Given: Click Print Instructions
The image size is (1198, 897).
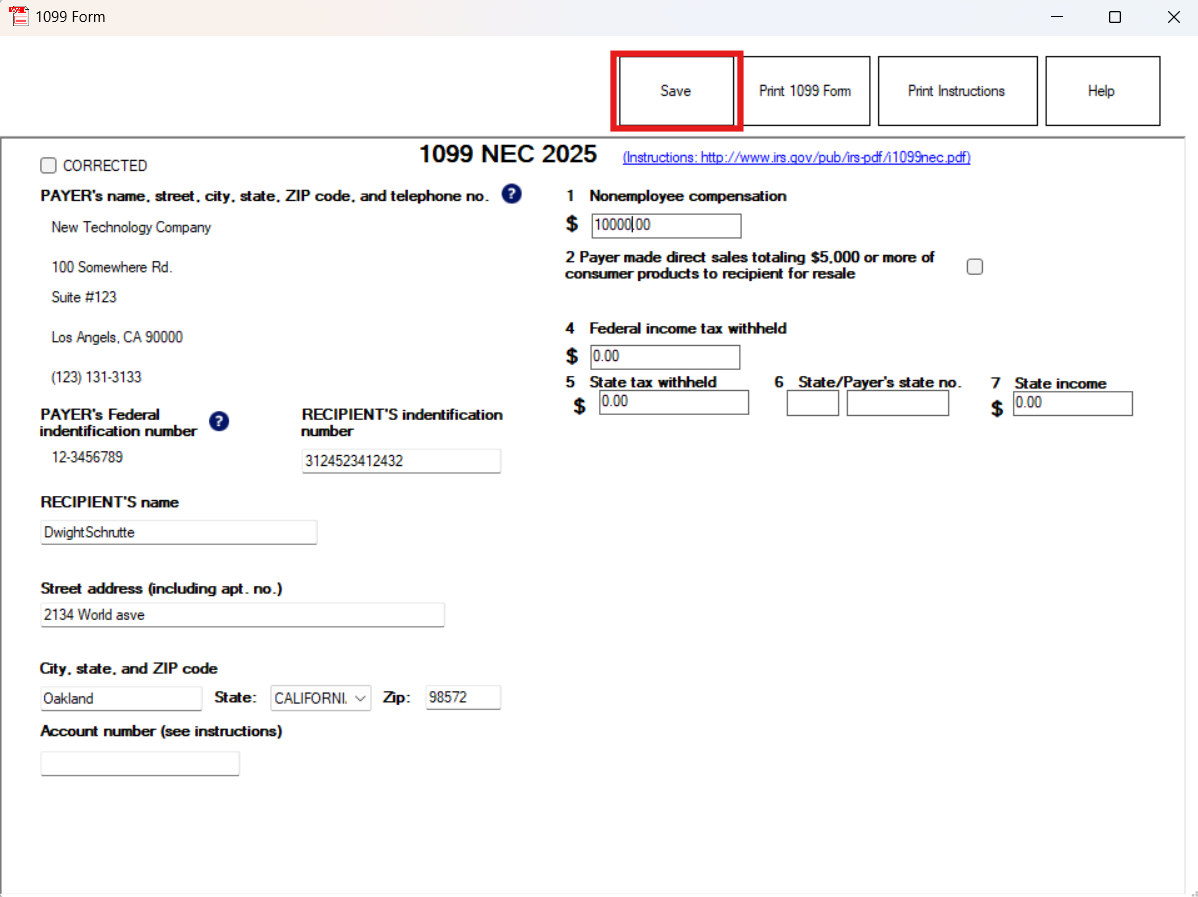Looking at the screenshot, I should [956, 90].
